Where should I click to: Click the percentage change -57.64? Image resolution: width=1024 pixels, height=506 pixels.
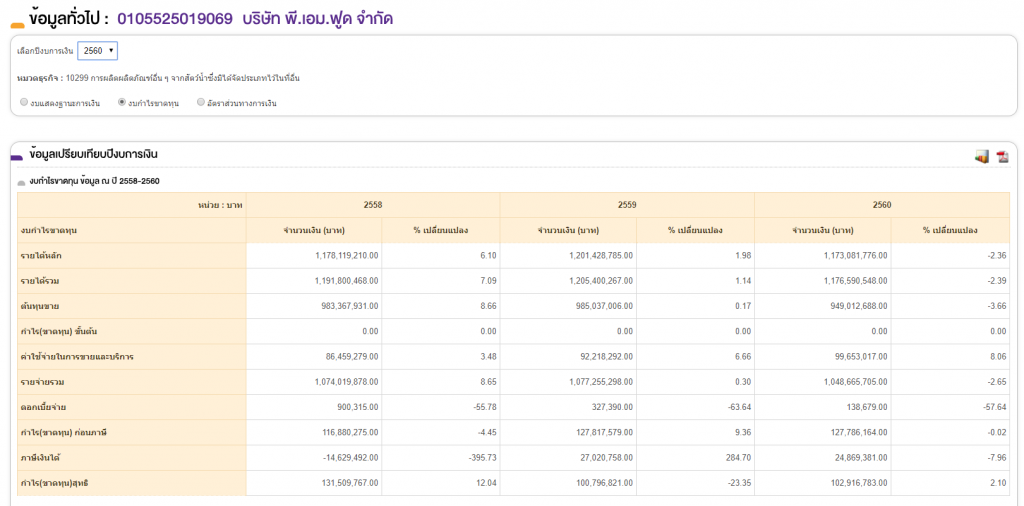995,407
